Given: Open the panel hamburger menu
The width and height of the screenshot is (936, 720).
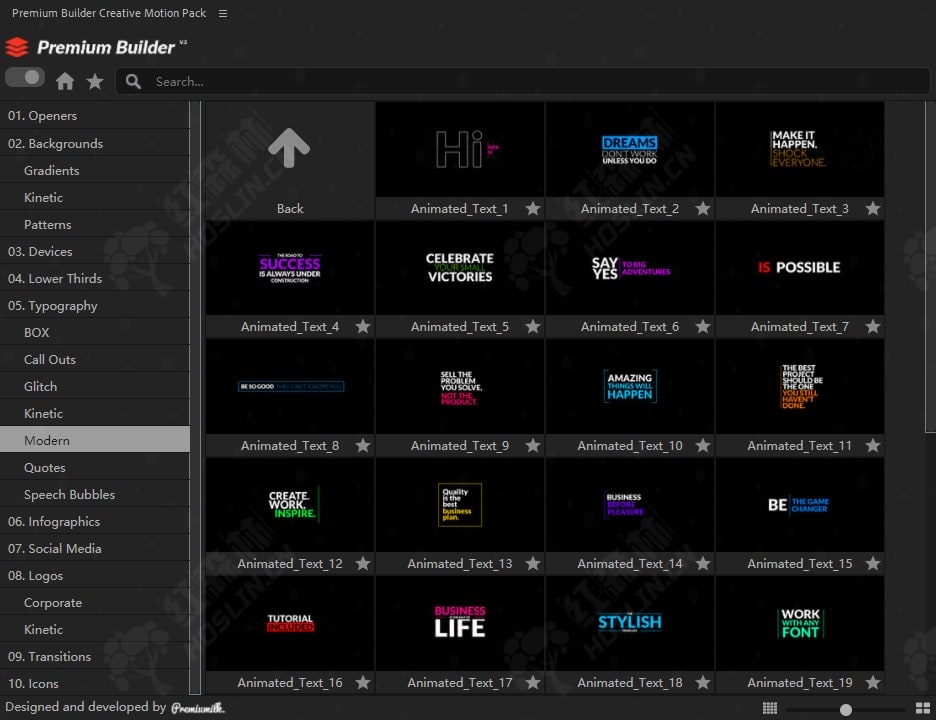Looking at the screenshot, I should (x=223, y=13).
